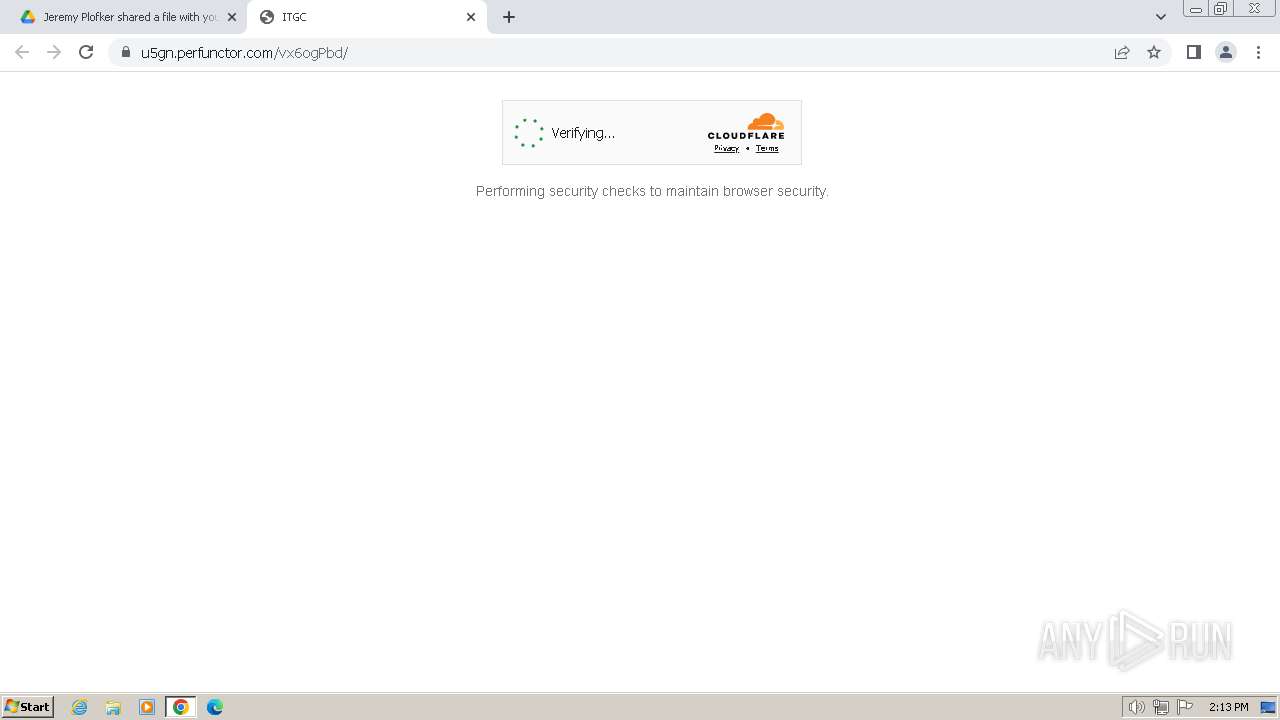The height and width of the screenshot is (720, 1280).
Task: Open Action Center flag icon
Action: coord(1185,707)
